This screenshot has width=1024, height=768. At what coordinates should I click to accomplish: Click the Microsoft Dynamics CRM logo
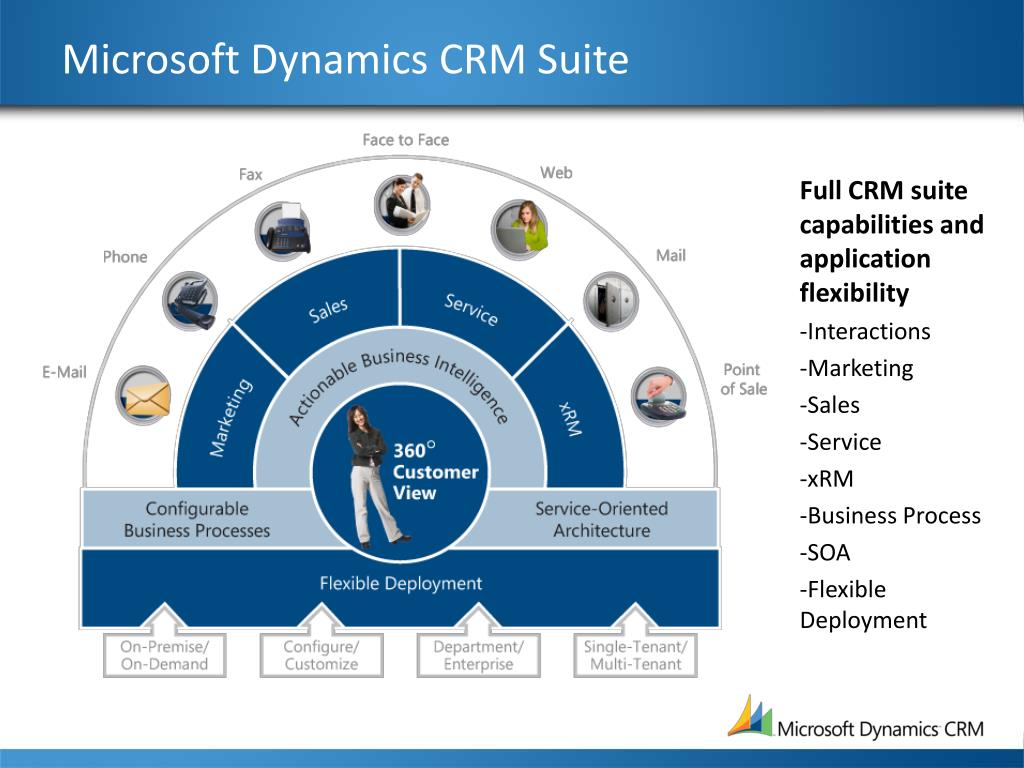pos(856,718)
